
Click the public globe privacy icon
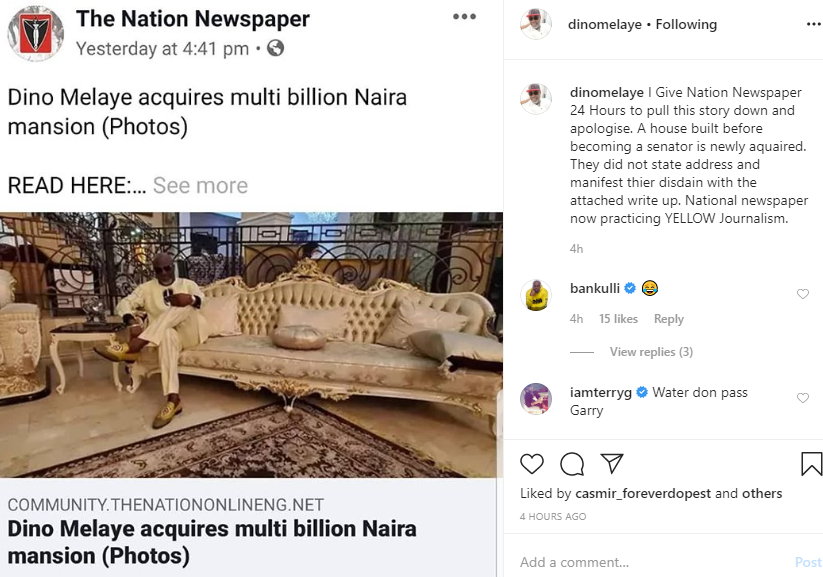275,48
